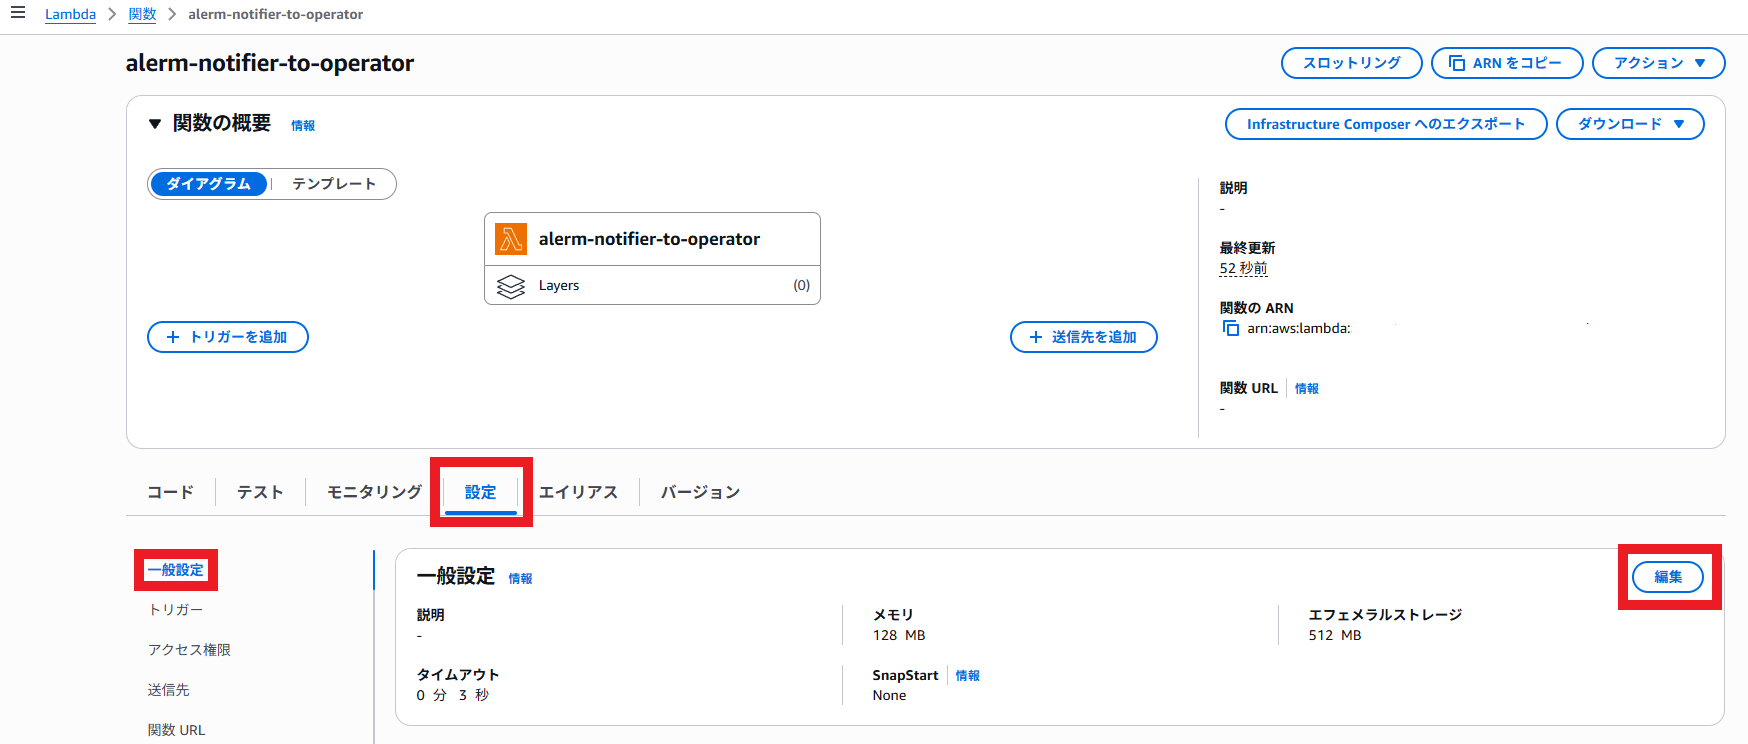
Task: Switch to the モニタリング tab
Action: click(x=374, y=492)
